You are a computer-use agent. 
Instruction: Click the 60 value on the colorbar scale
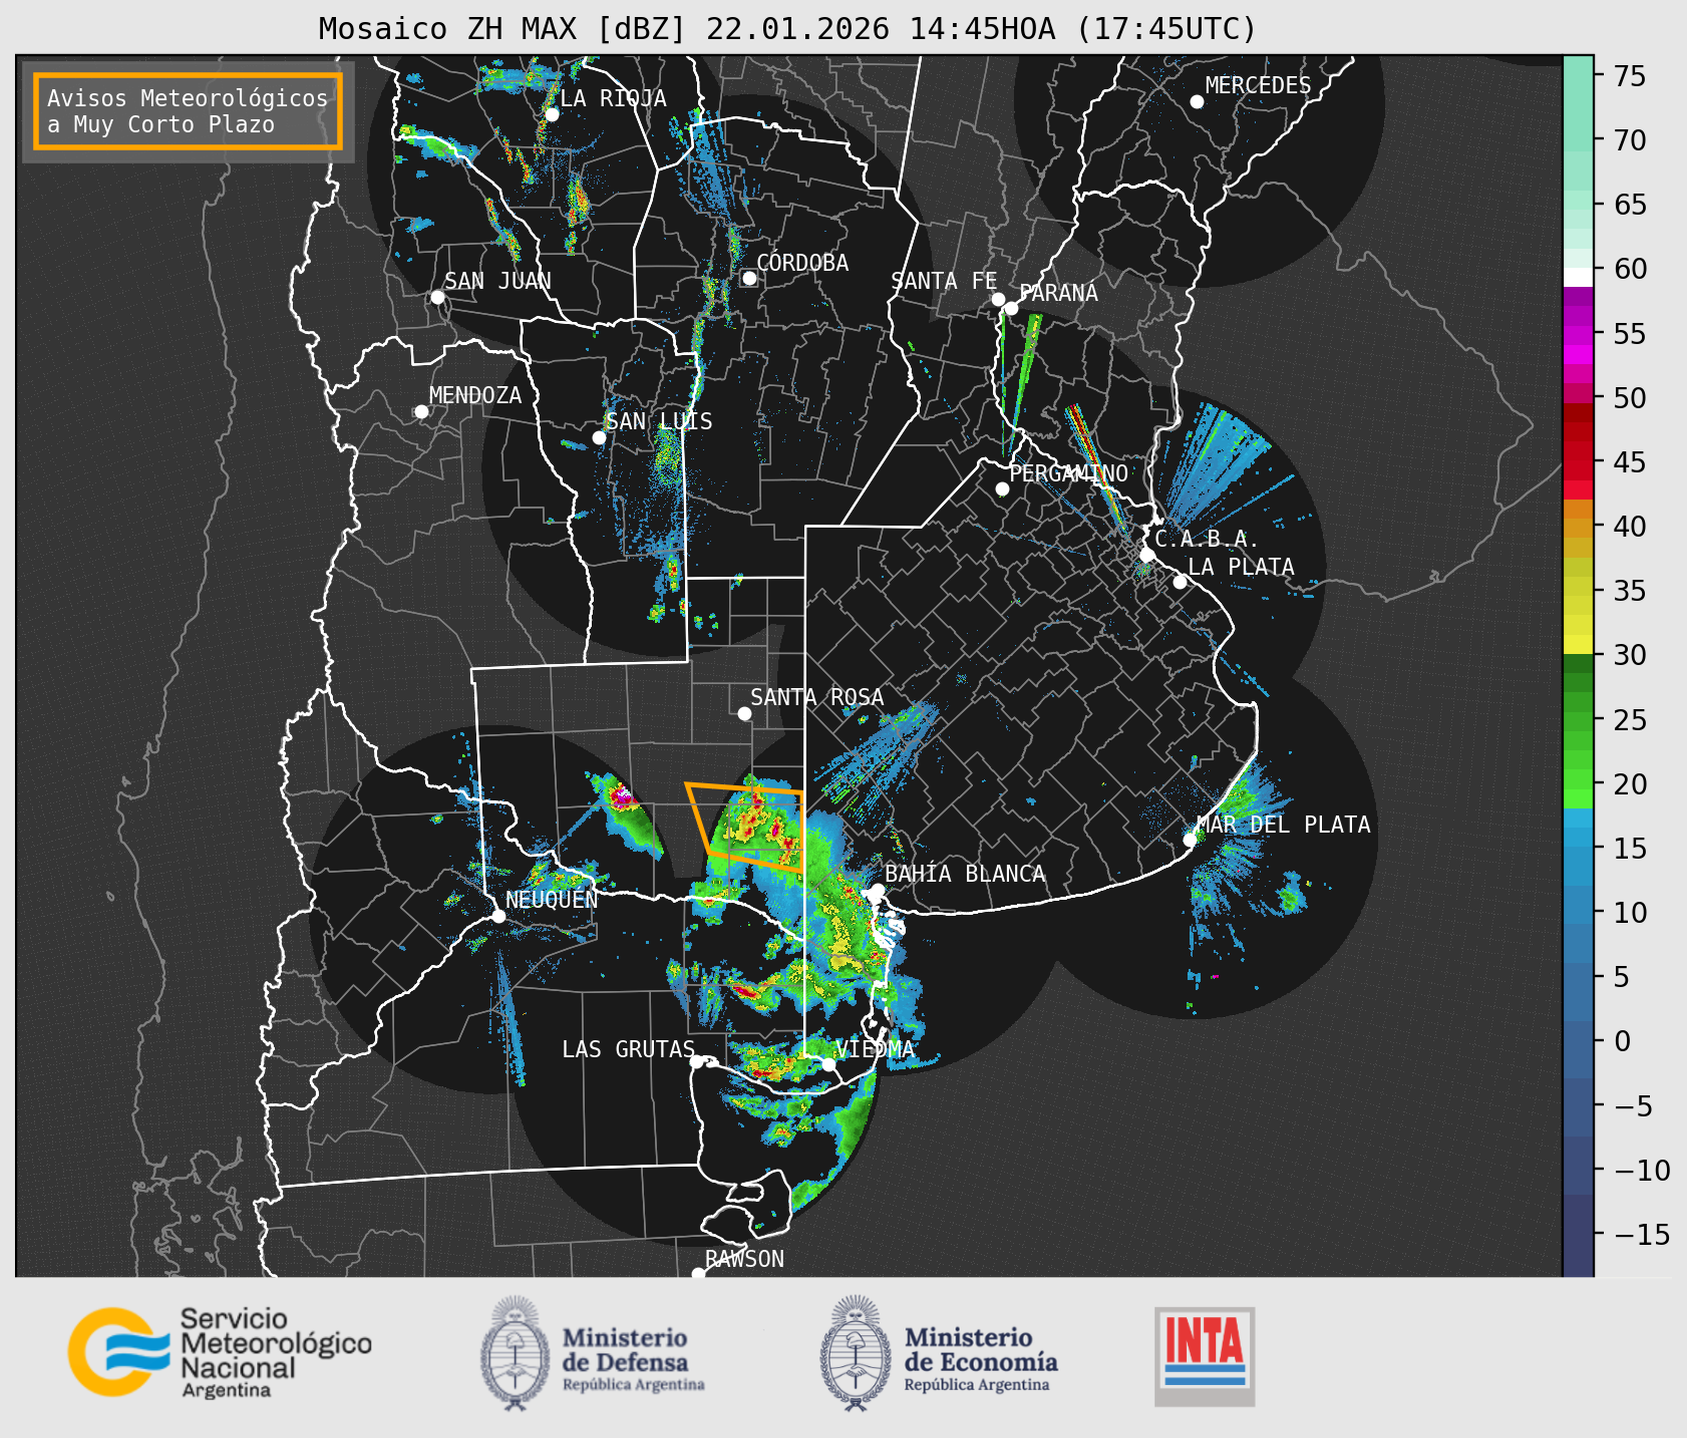click(x=1629, y=269)
